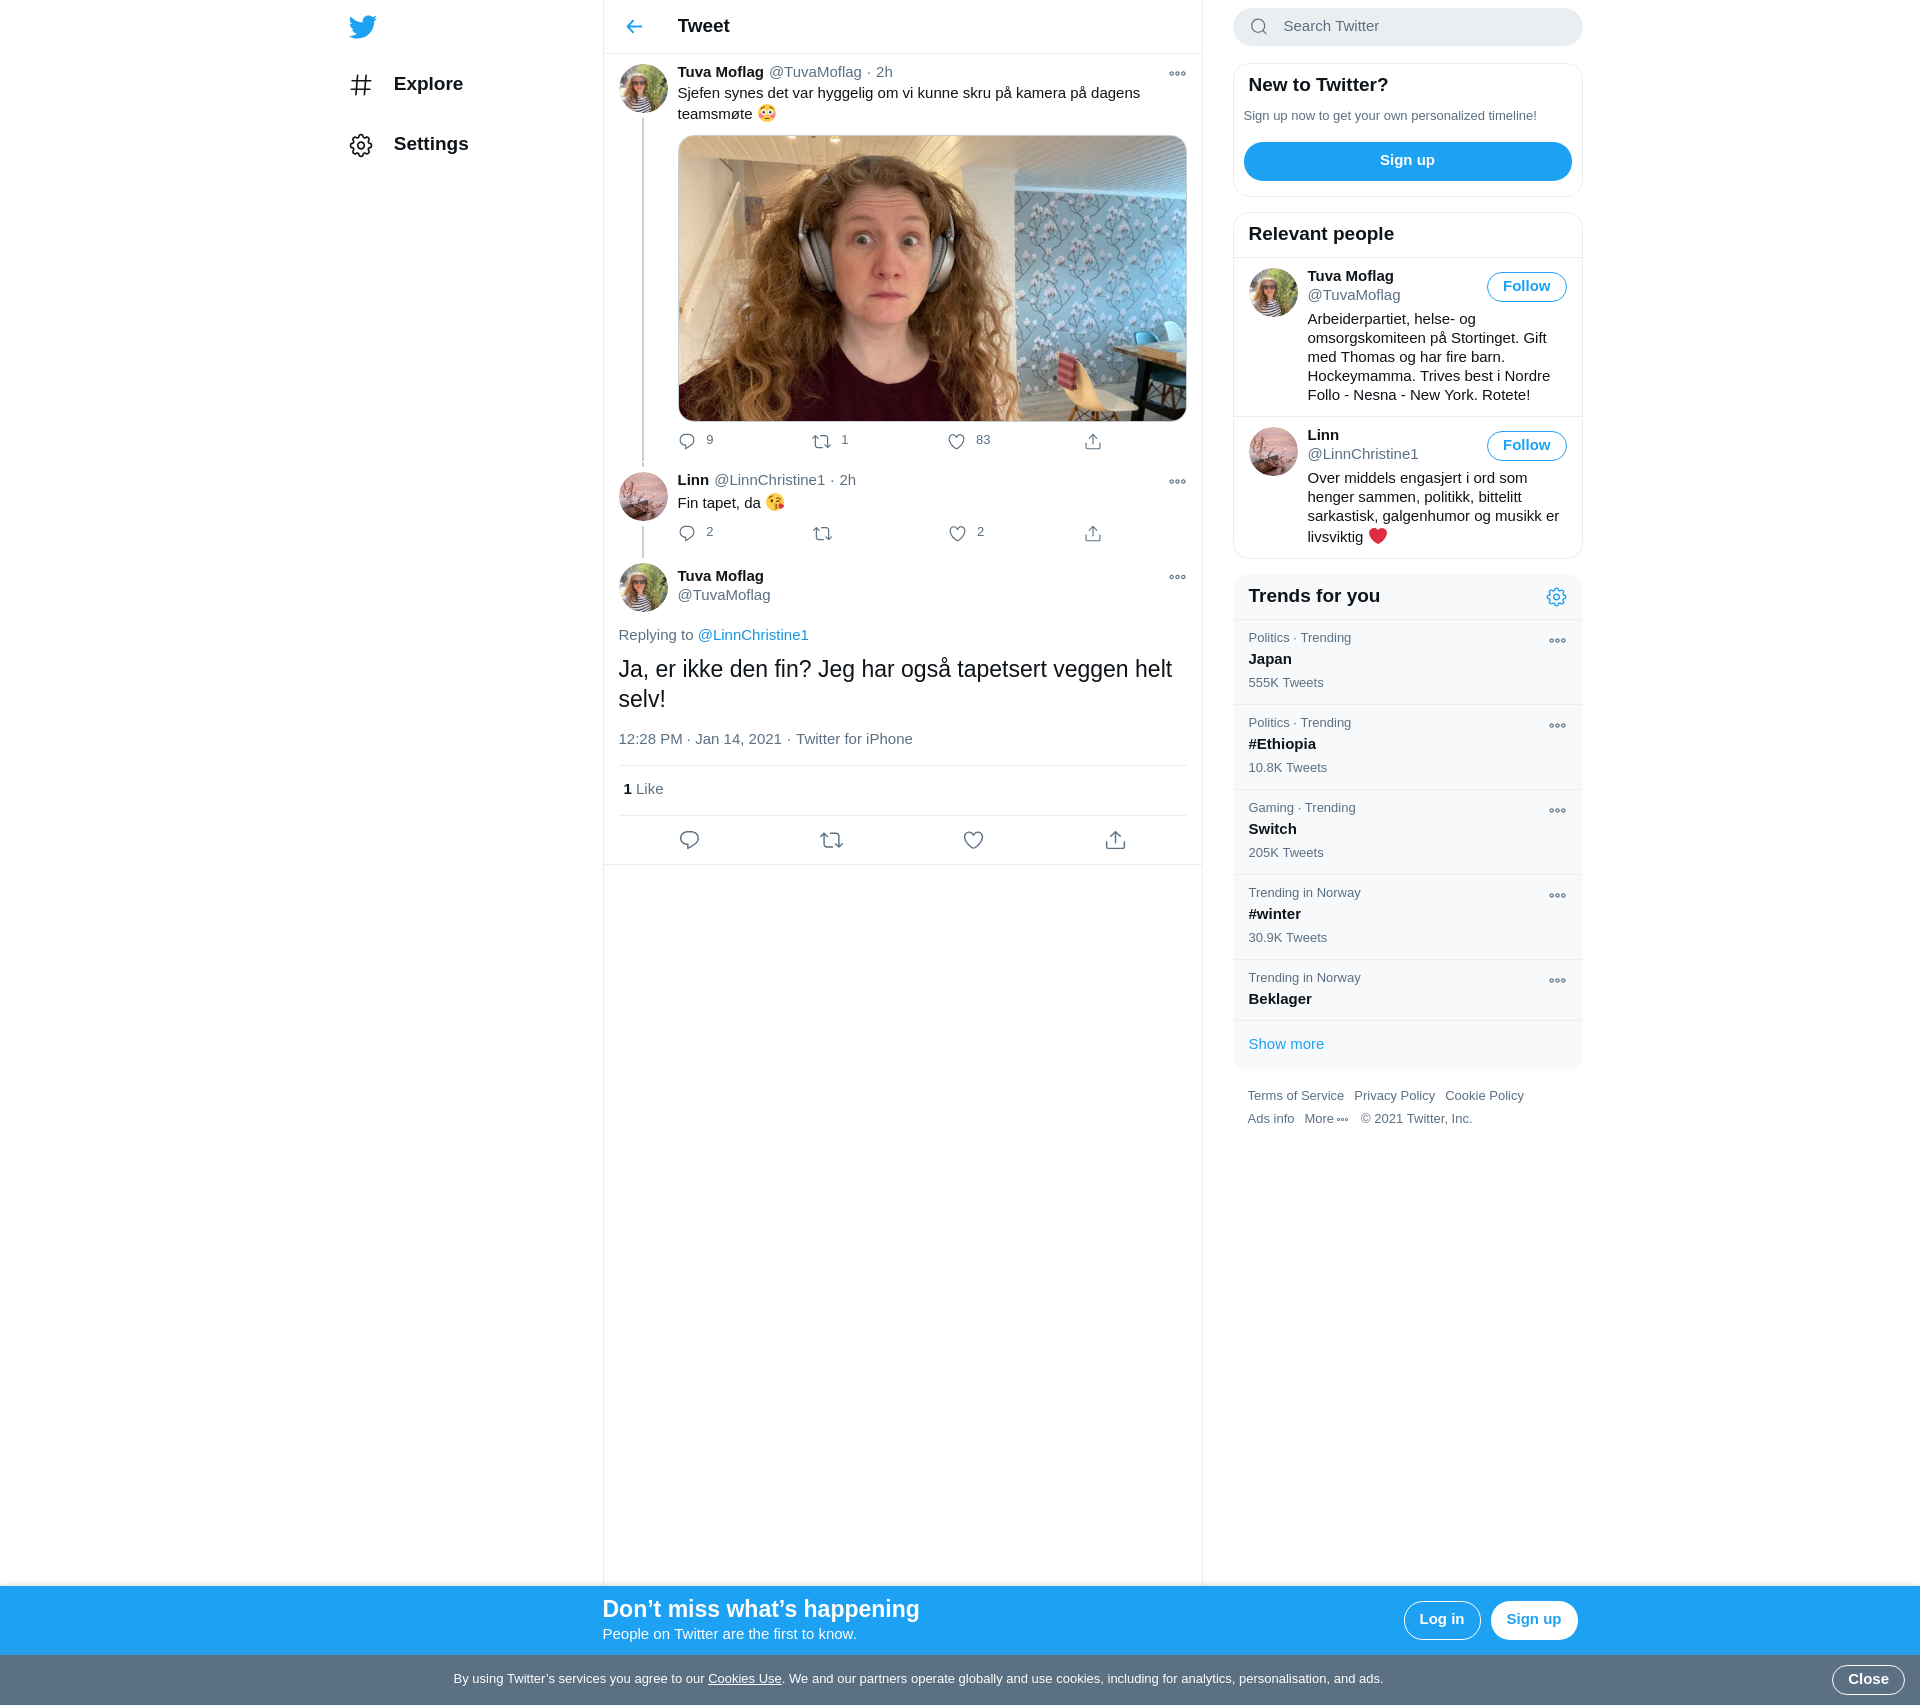Open the tweet's photo with headphones

[x=932, y=279]
